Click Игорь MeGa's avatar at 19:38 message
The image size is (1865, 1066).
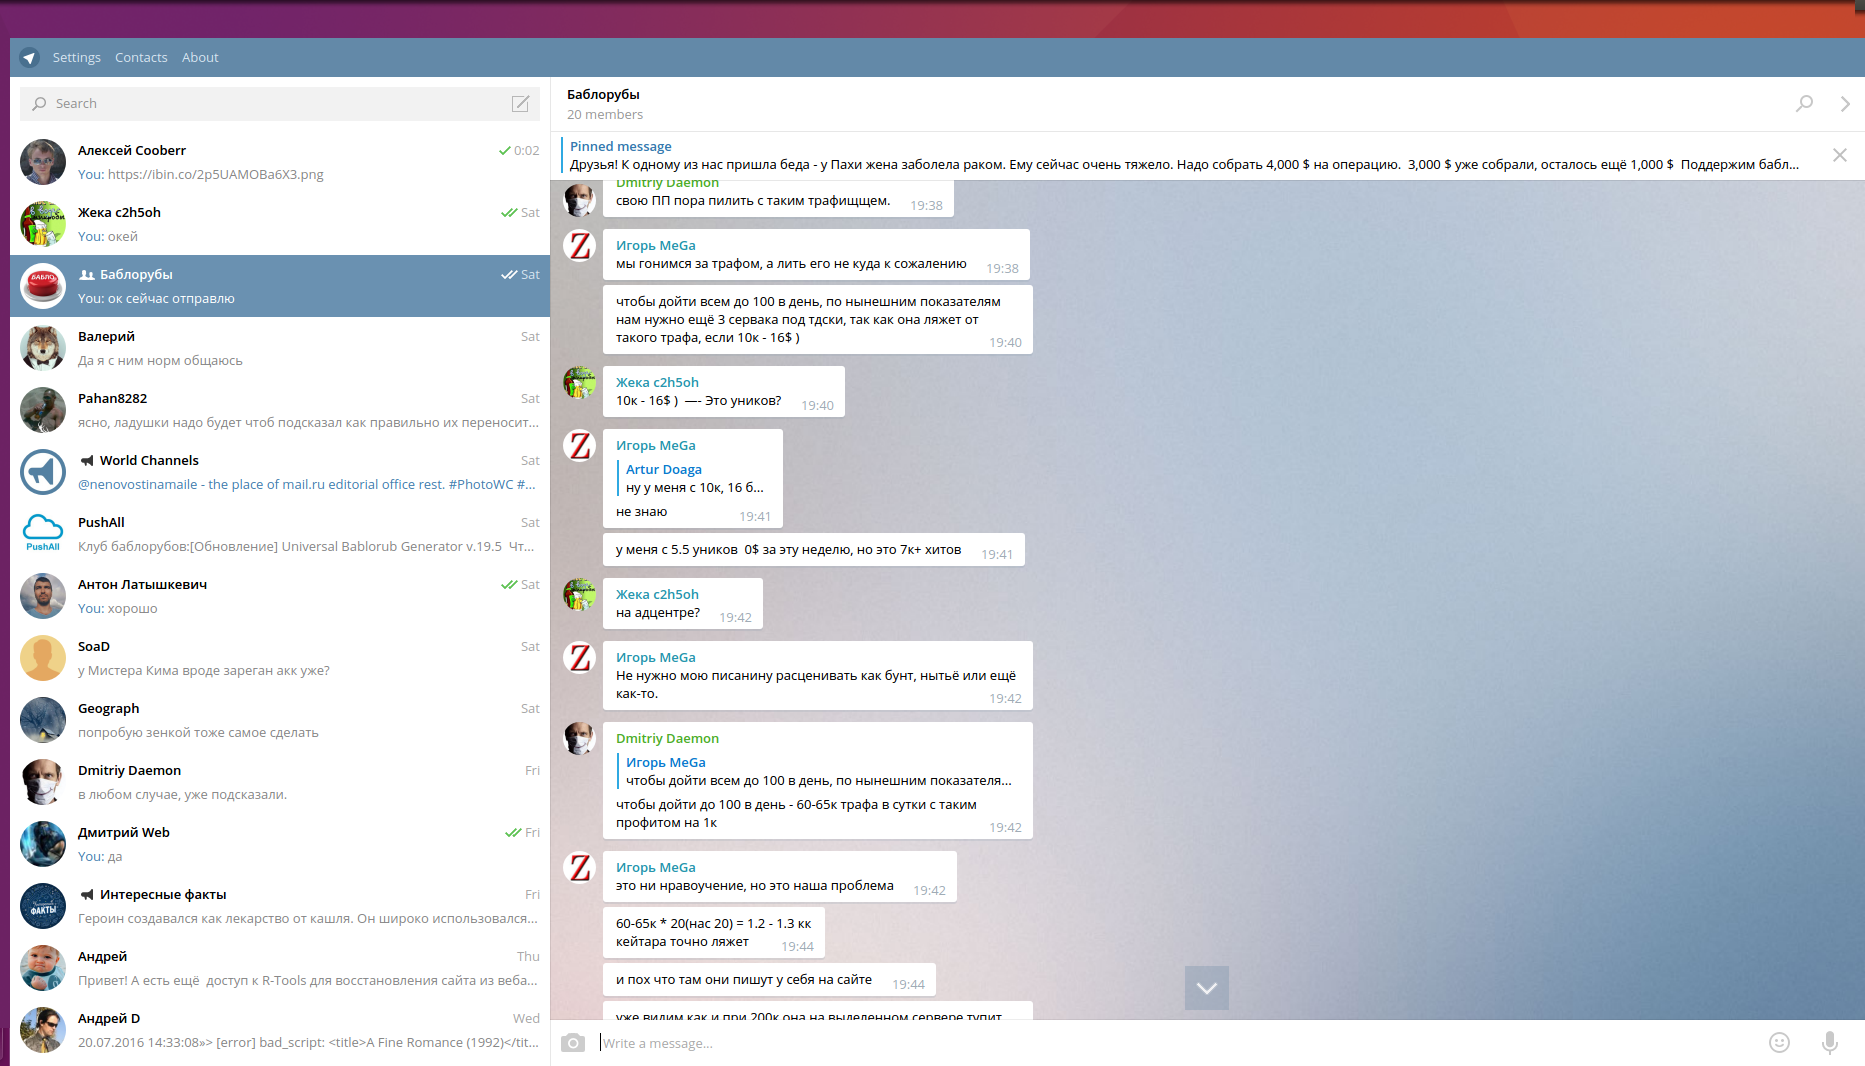click(x=580, y=246)
